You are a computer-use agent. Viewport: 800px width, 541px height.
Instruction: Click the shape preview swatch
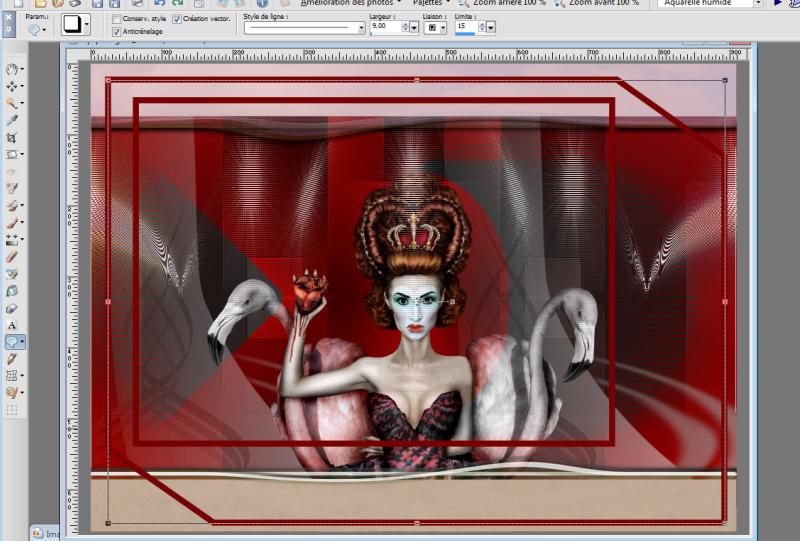coord(72,24)
